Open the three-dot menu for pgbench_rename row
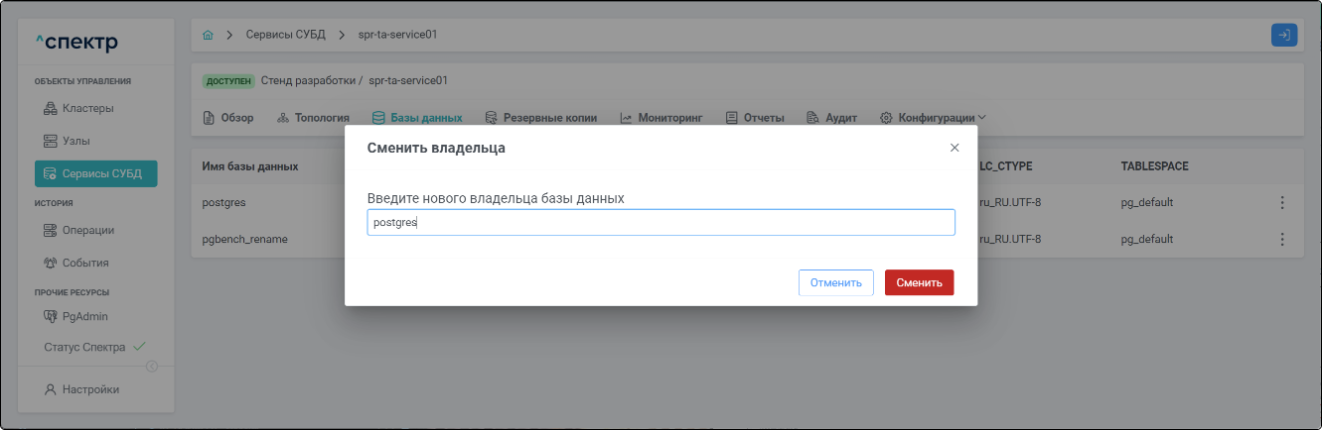 pyautogui.click(x=1281, y=240)
